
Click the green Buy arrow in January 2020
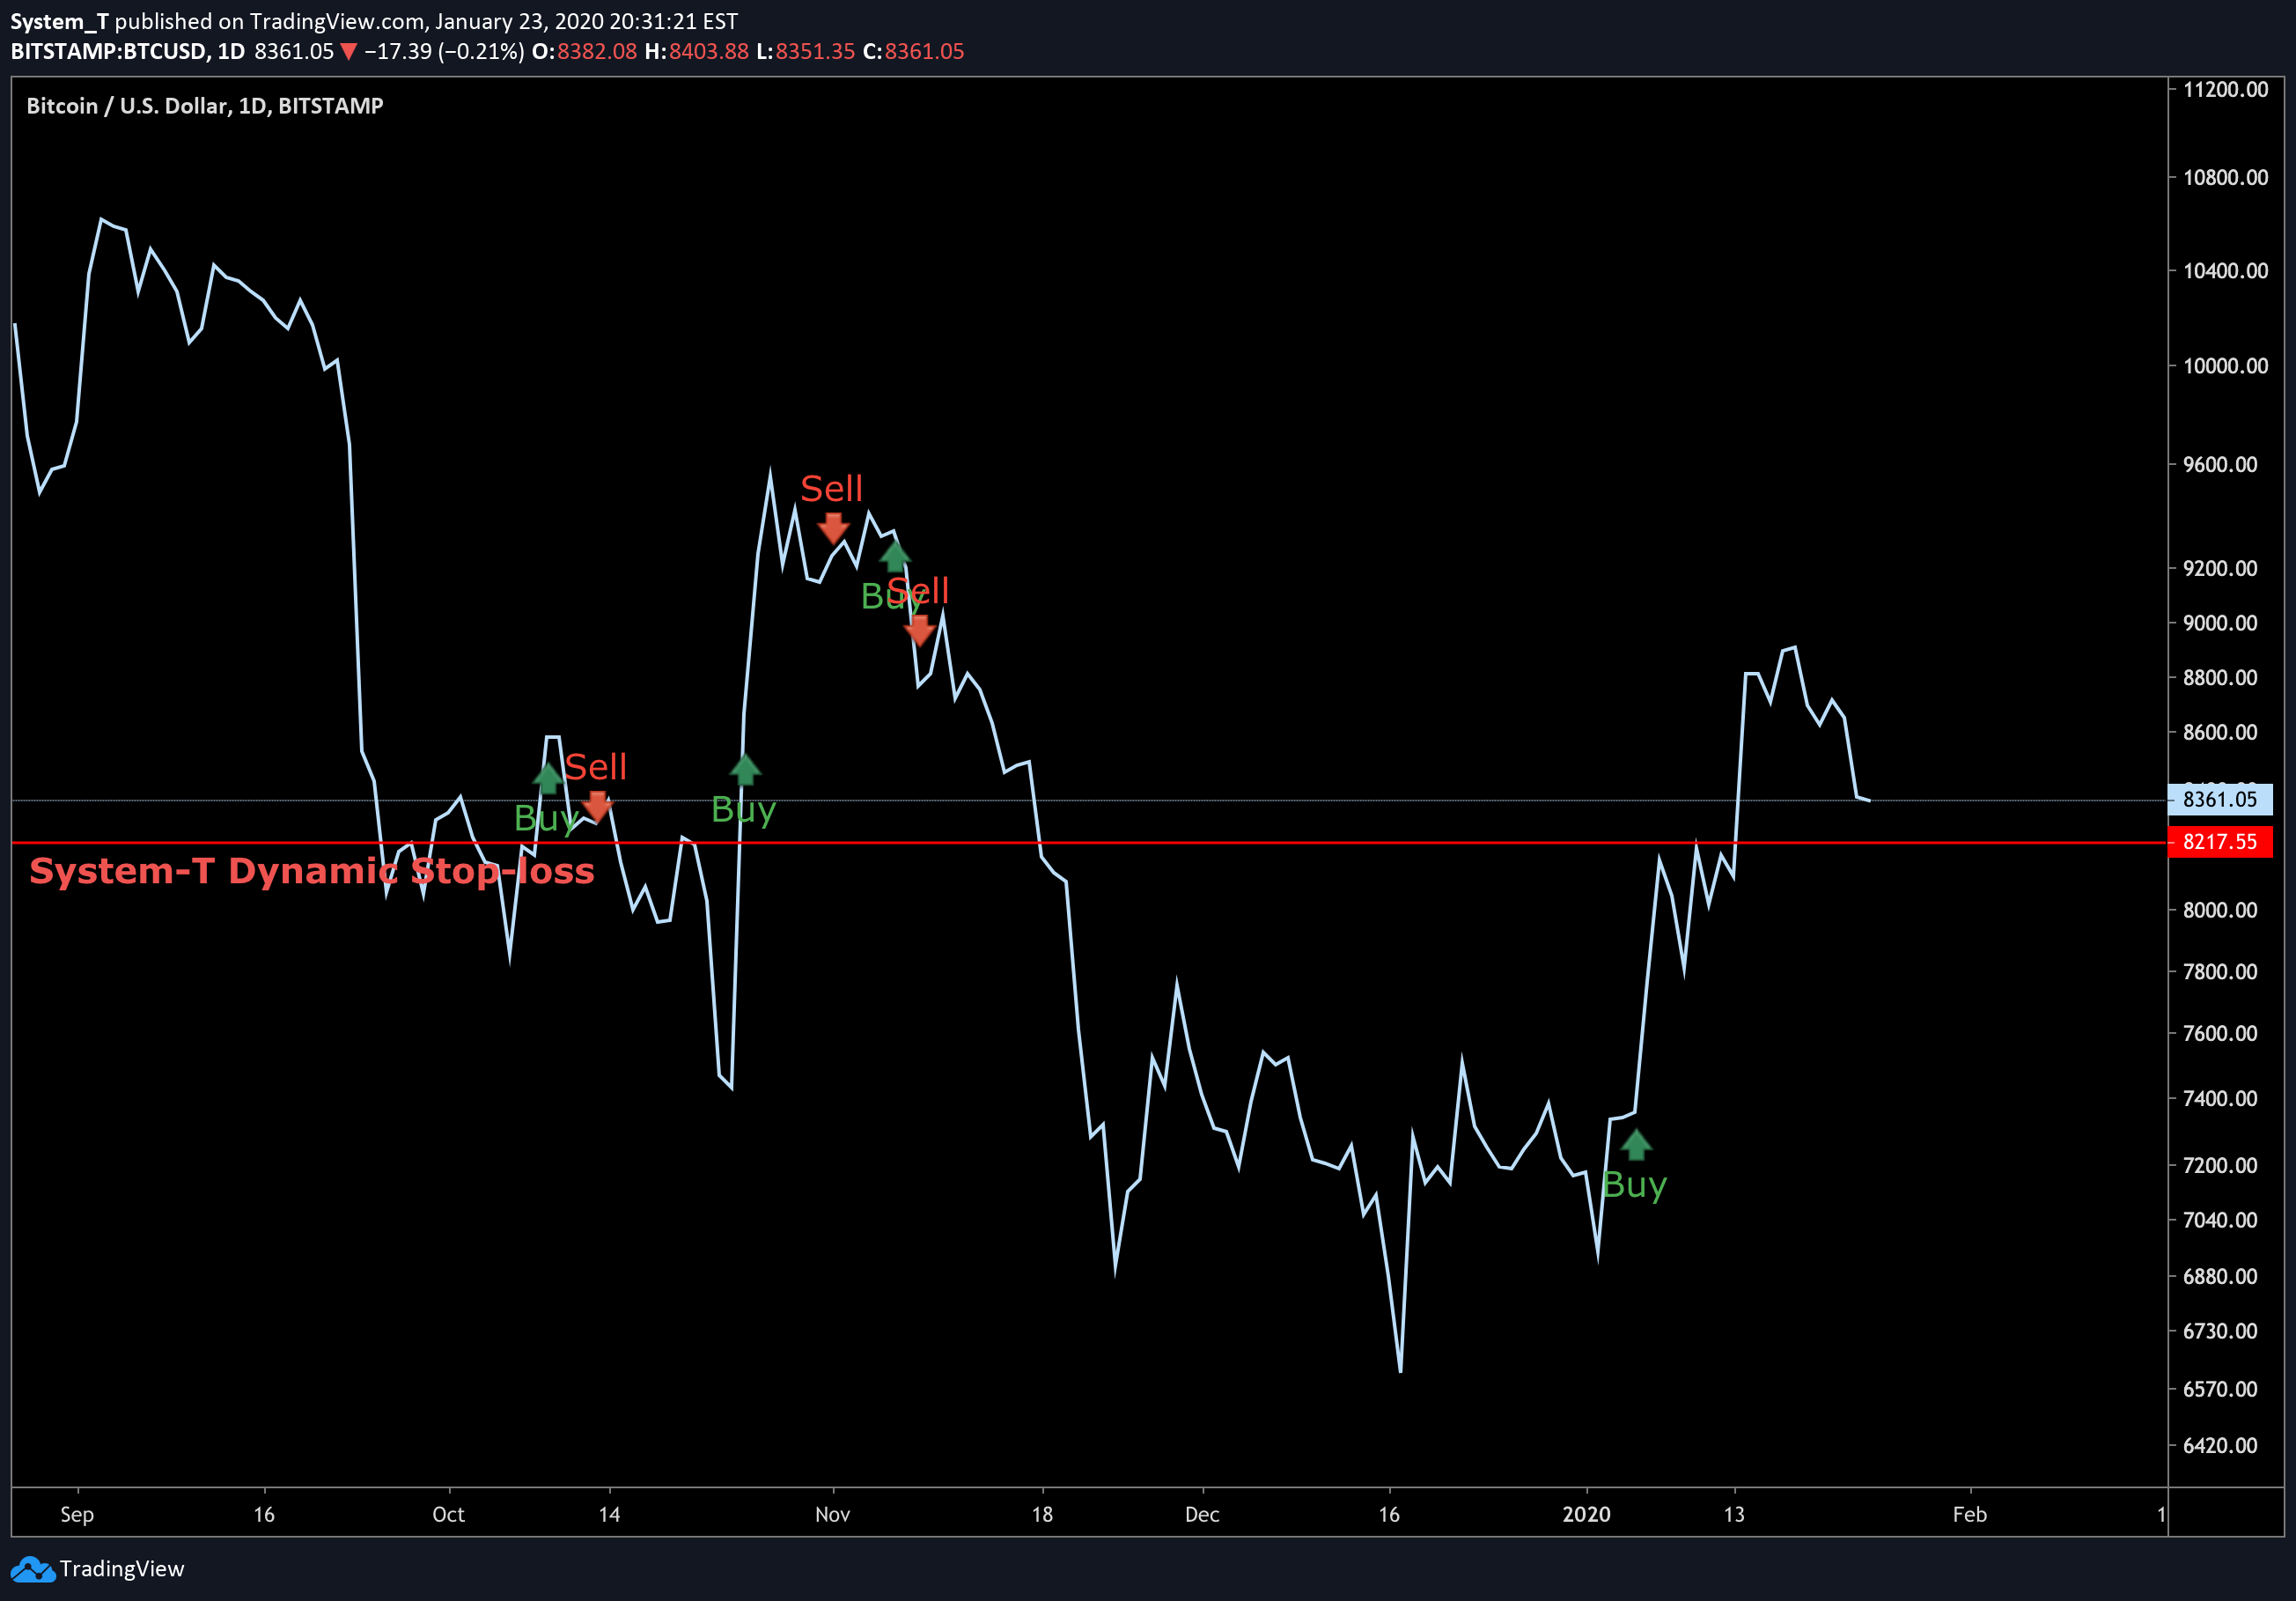click(x=1635, y=1144)
